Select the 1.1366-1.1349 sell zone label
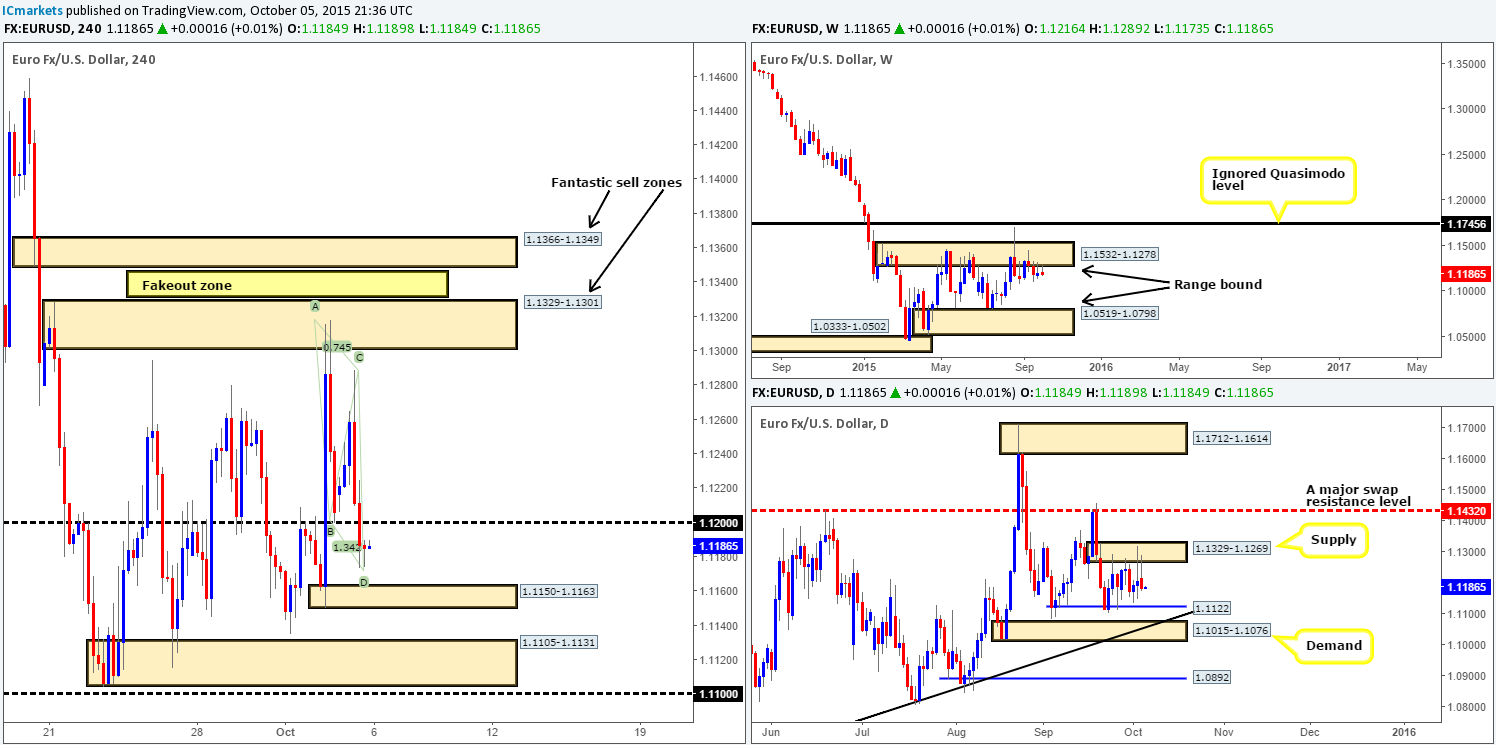The image size is (1496, 745). tap(562, 239)
